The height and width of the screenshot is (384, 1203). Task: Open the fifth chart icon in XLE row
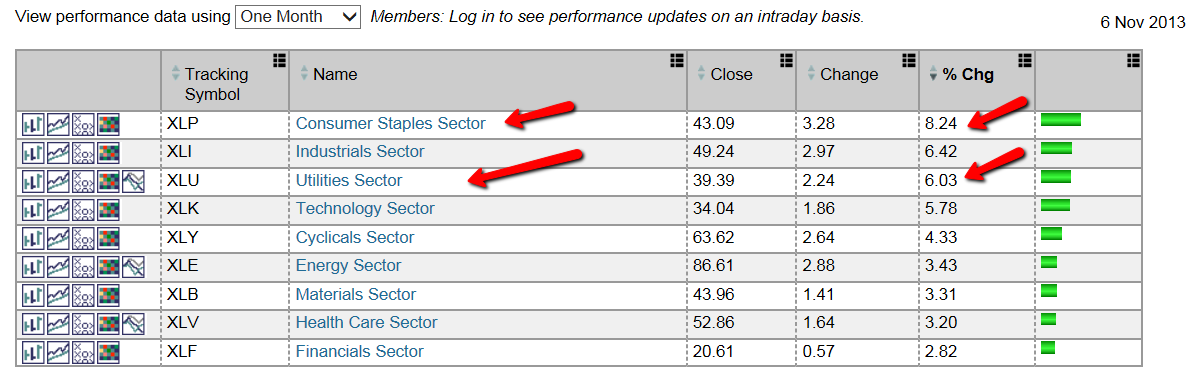(133, 267)
